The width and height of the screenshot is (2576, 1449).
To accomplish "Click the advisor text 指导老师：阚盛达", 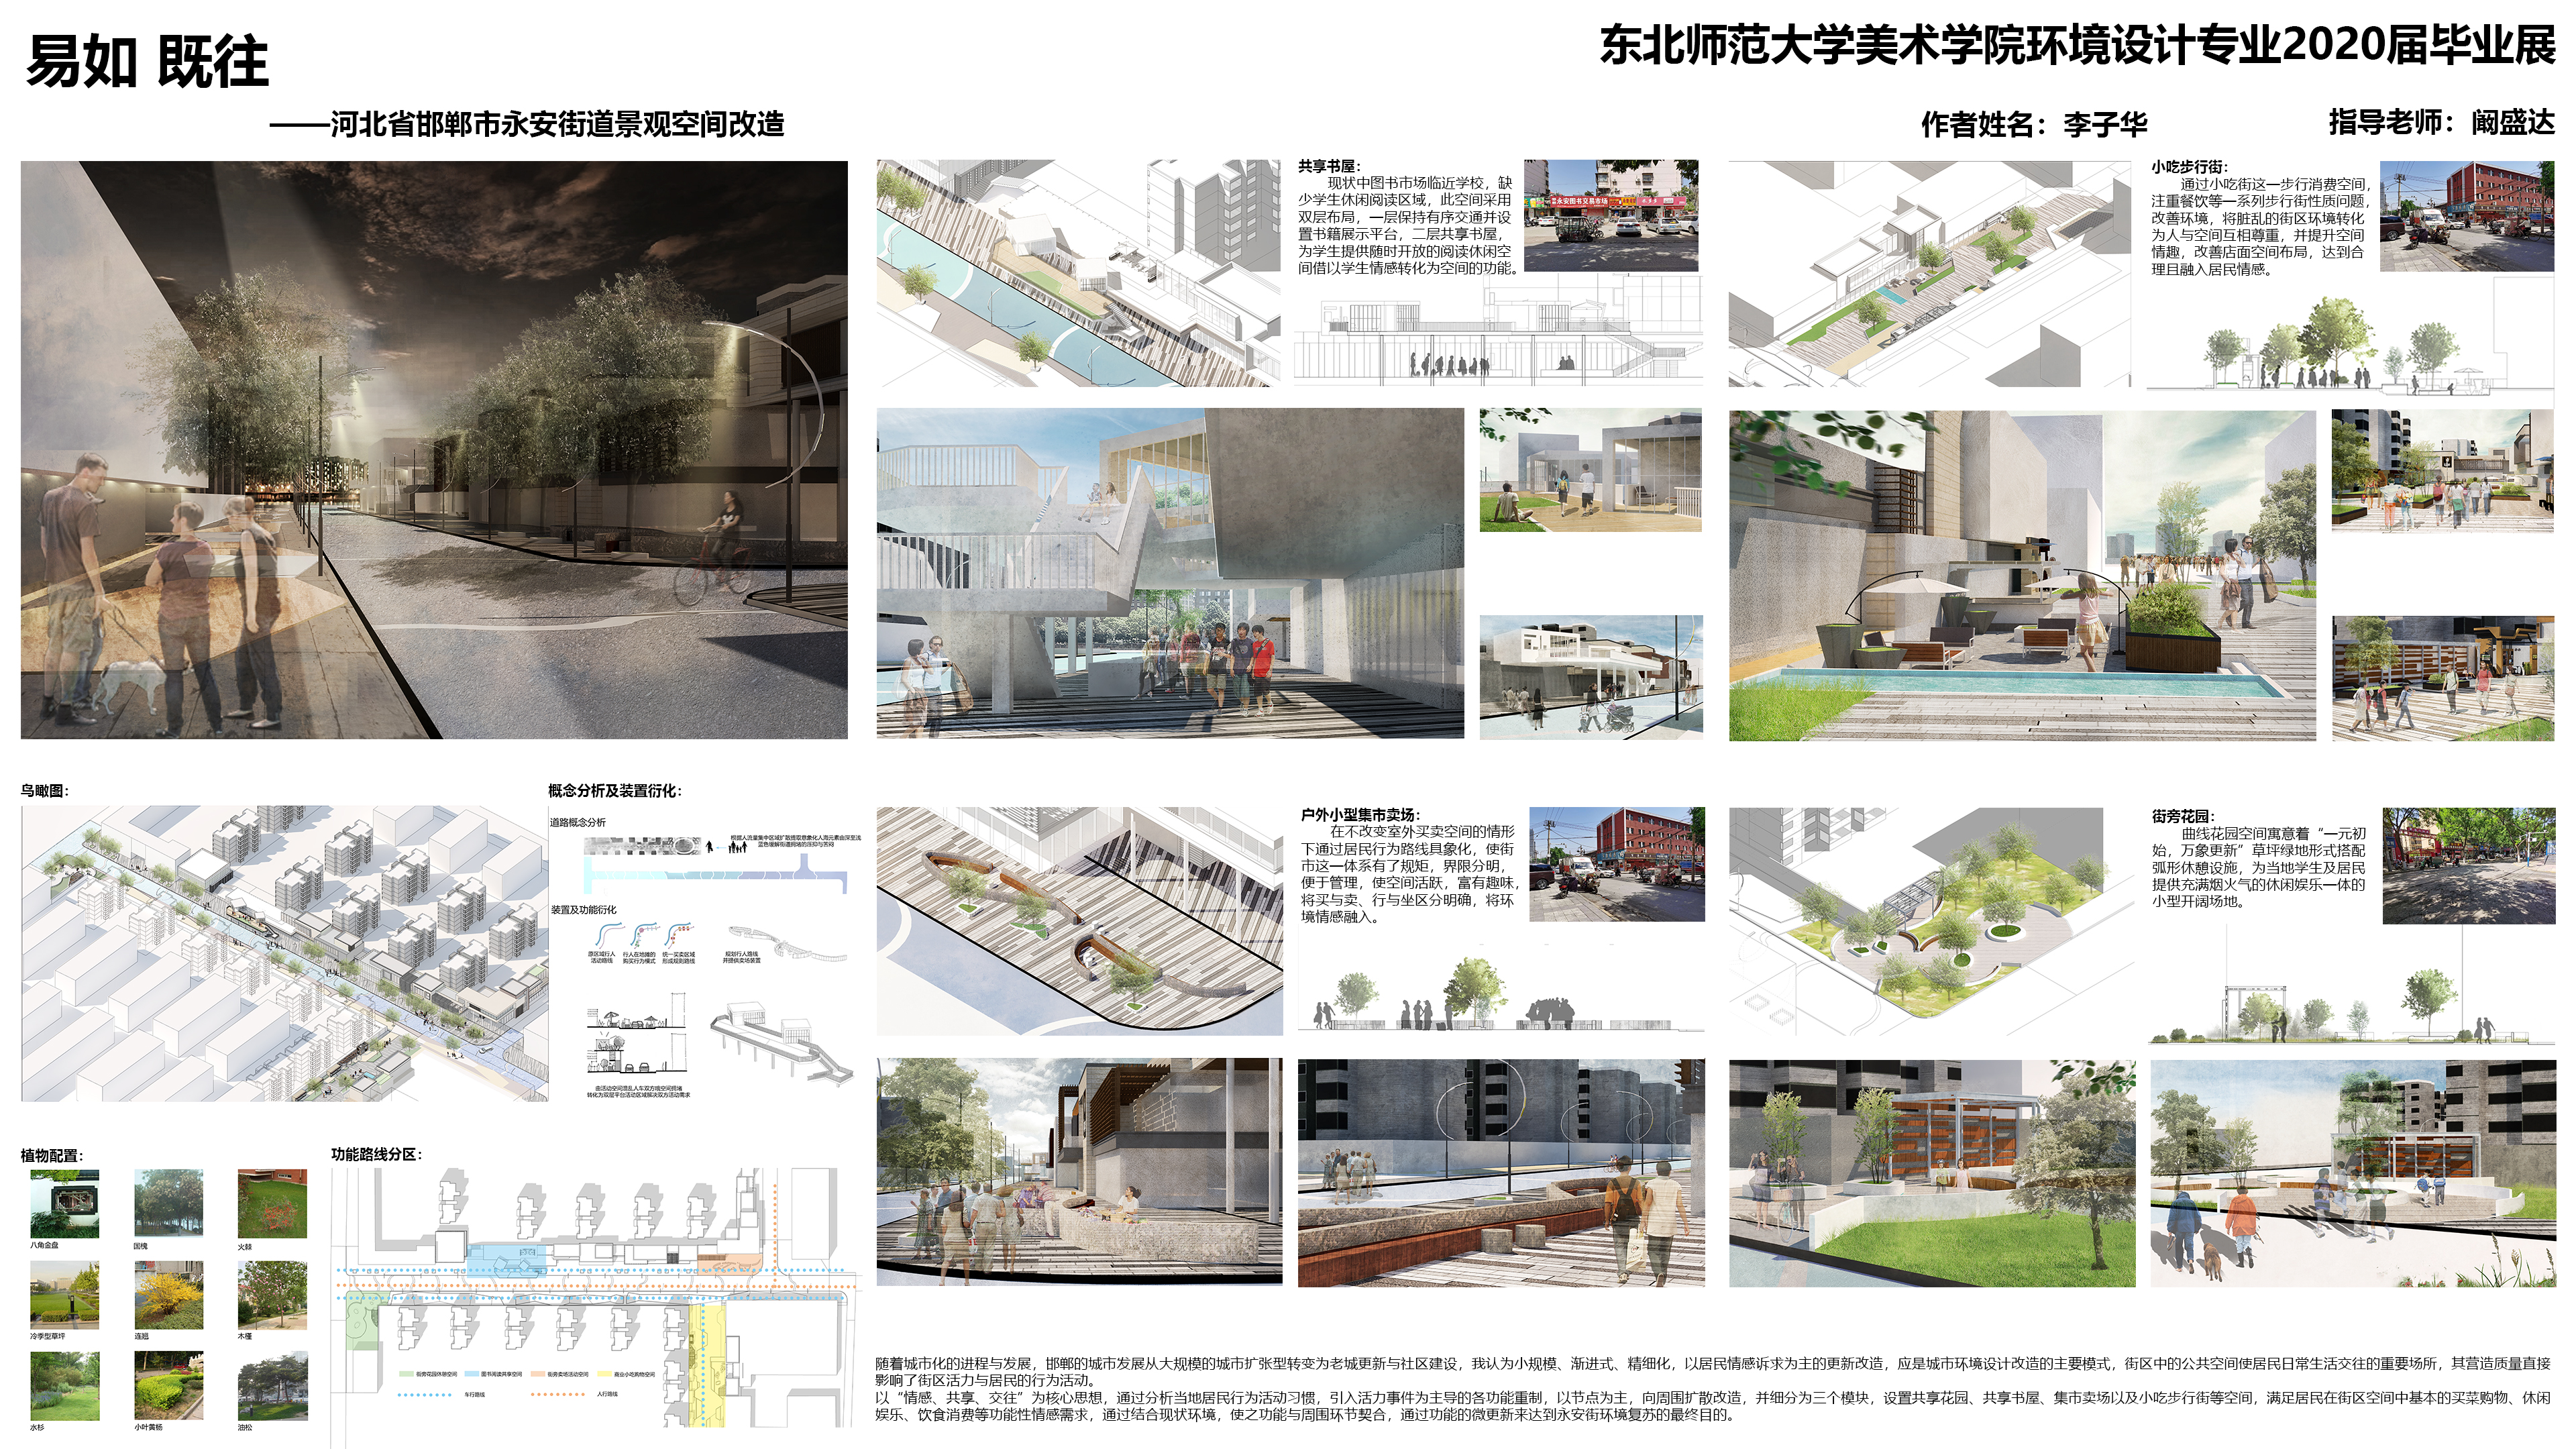I will tap(2442, 122).
